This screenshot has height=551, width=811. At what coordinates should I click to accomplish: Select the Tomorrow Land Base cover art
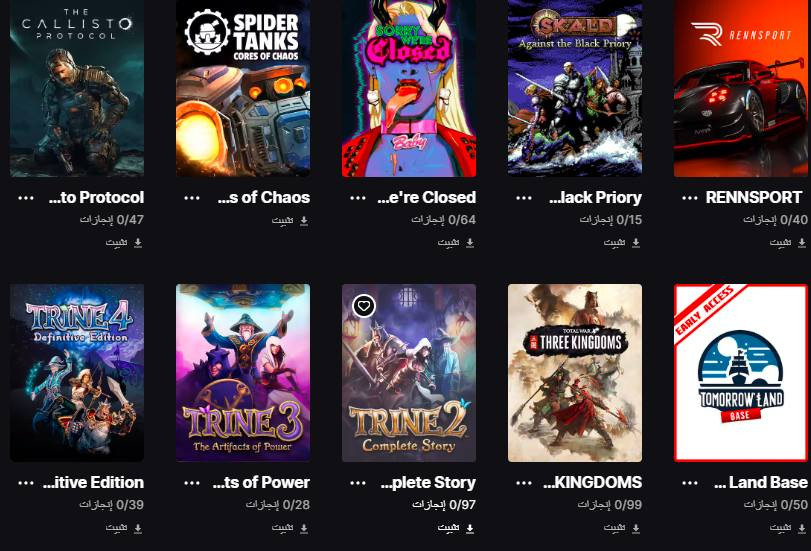[741, 373]
